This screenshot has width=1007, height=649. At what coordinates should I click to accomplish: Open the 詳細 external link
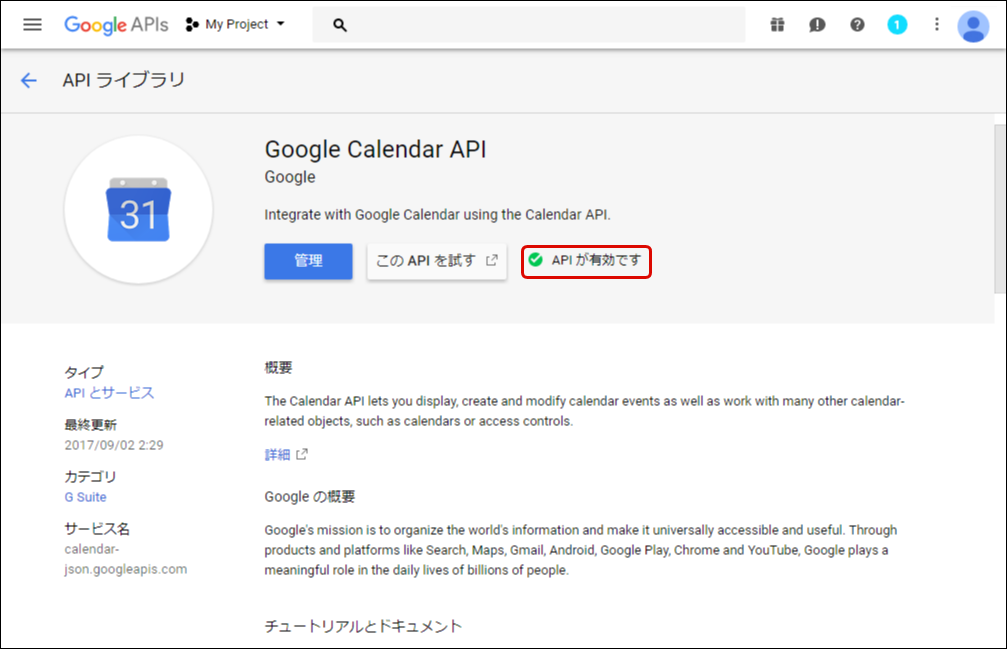(286, 454)
